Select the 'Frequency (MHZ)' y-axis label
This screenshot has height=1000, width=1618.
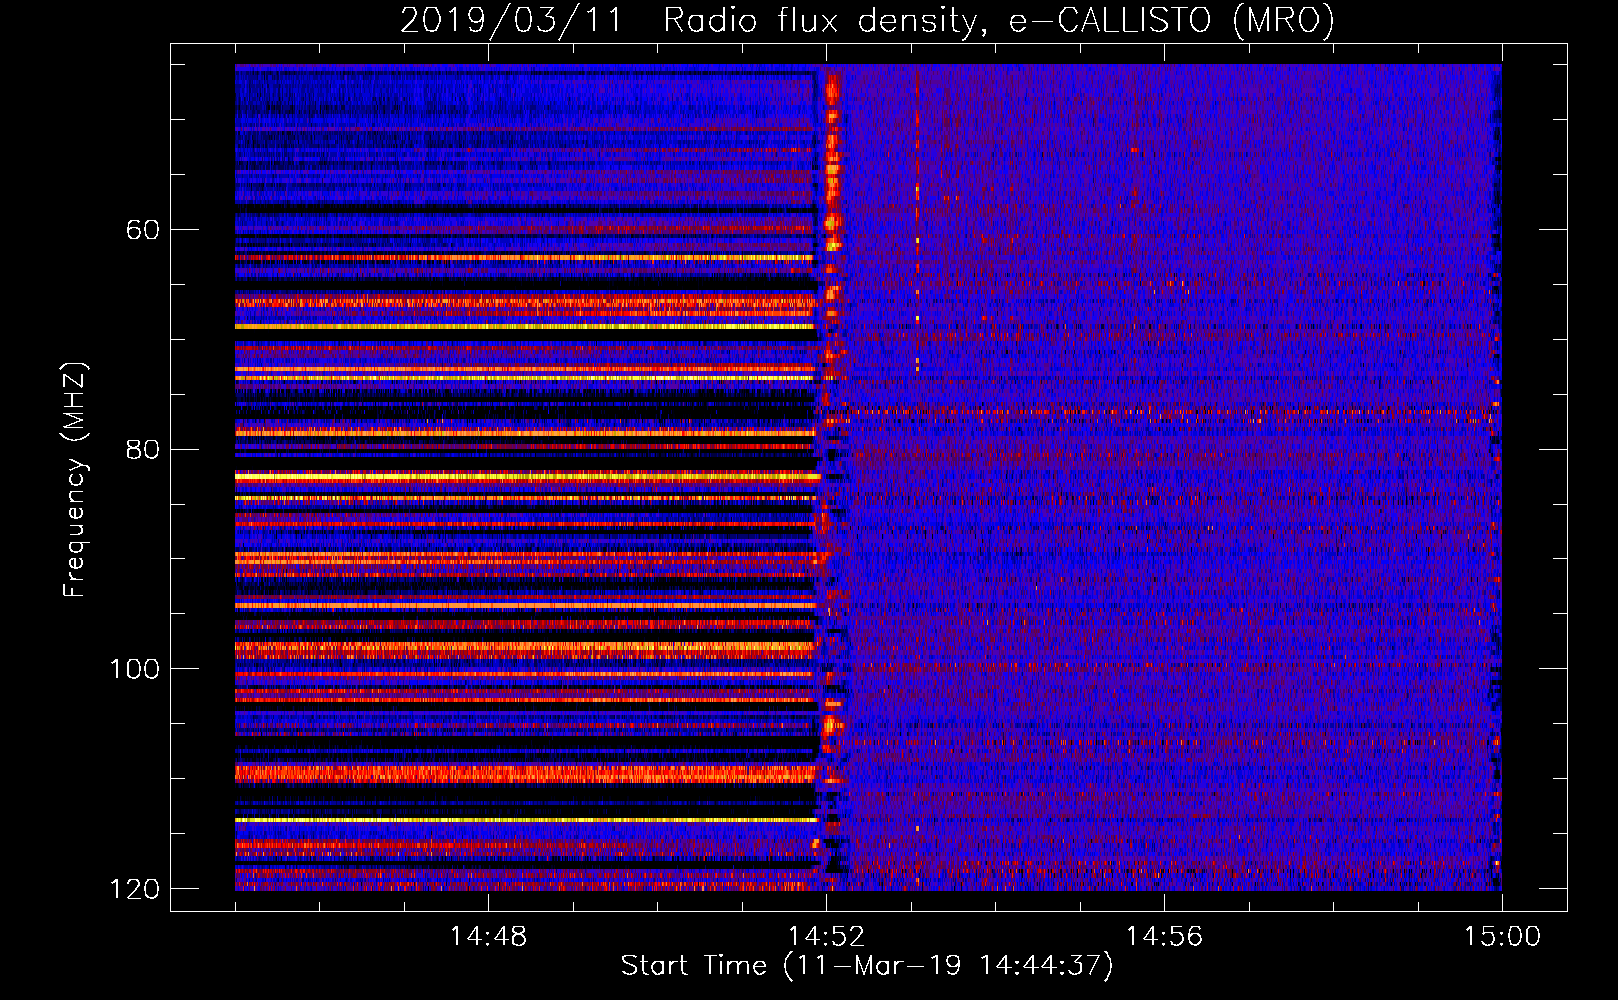coord(74,480)
